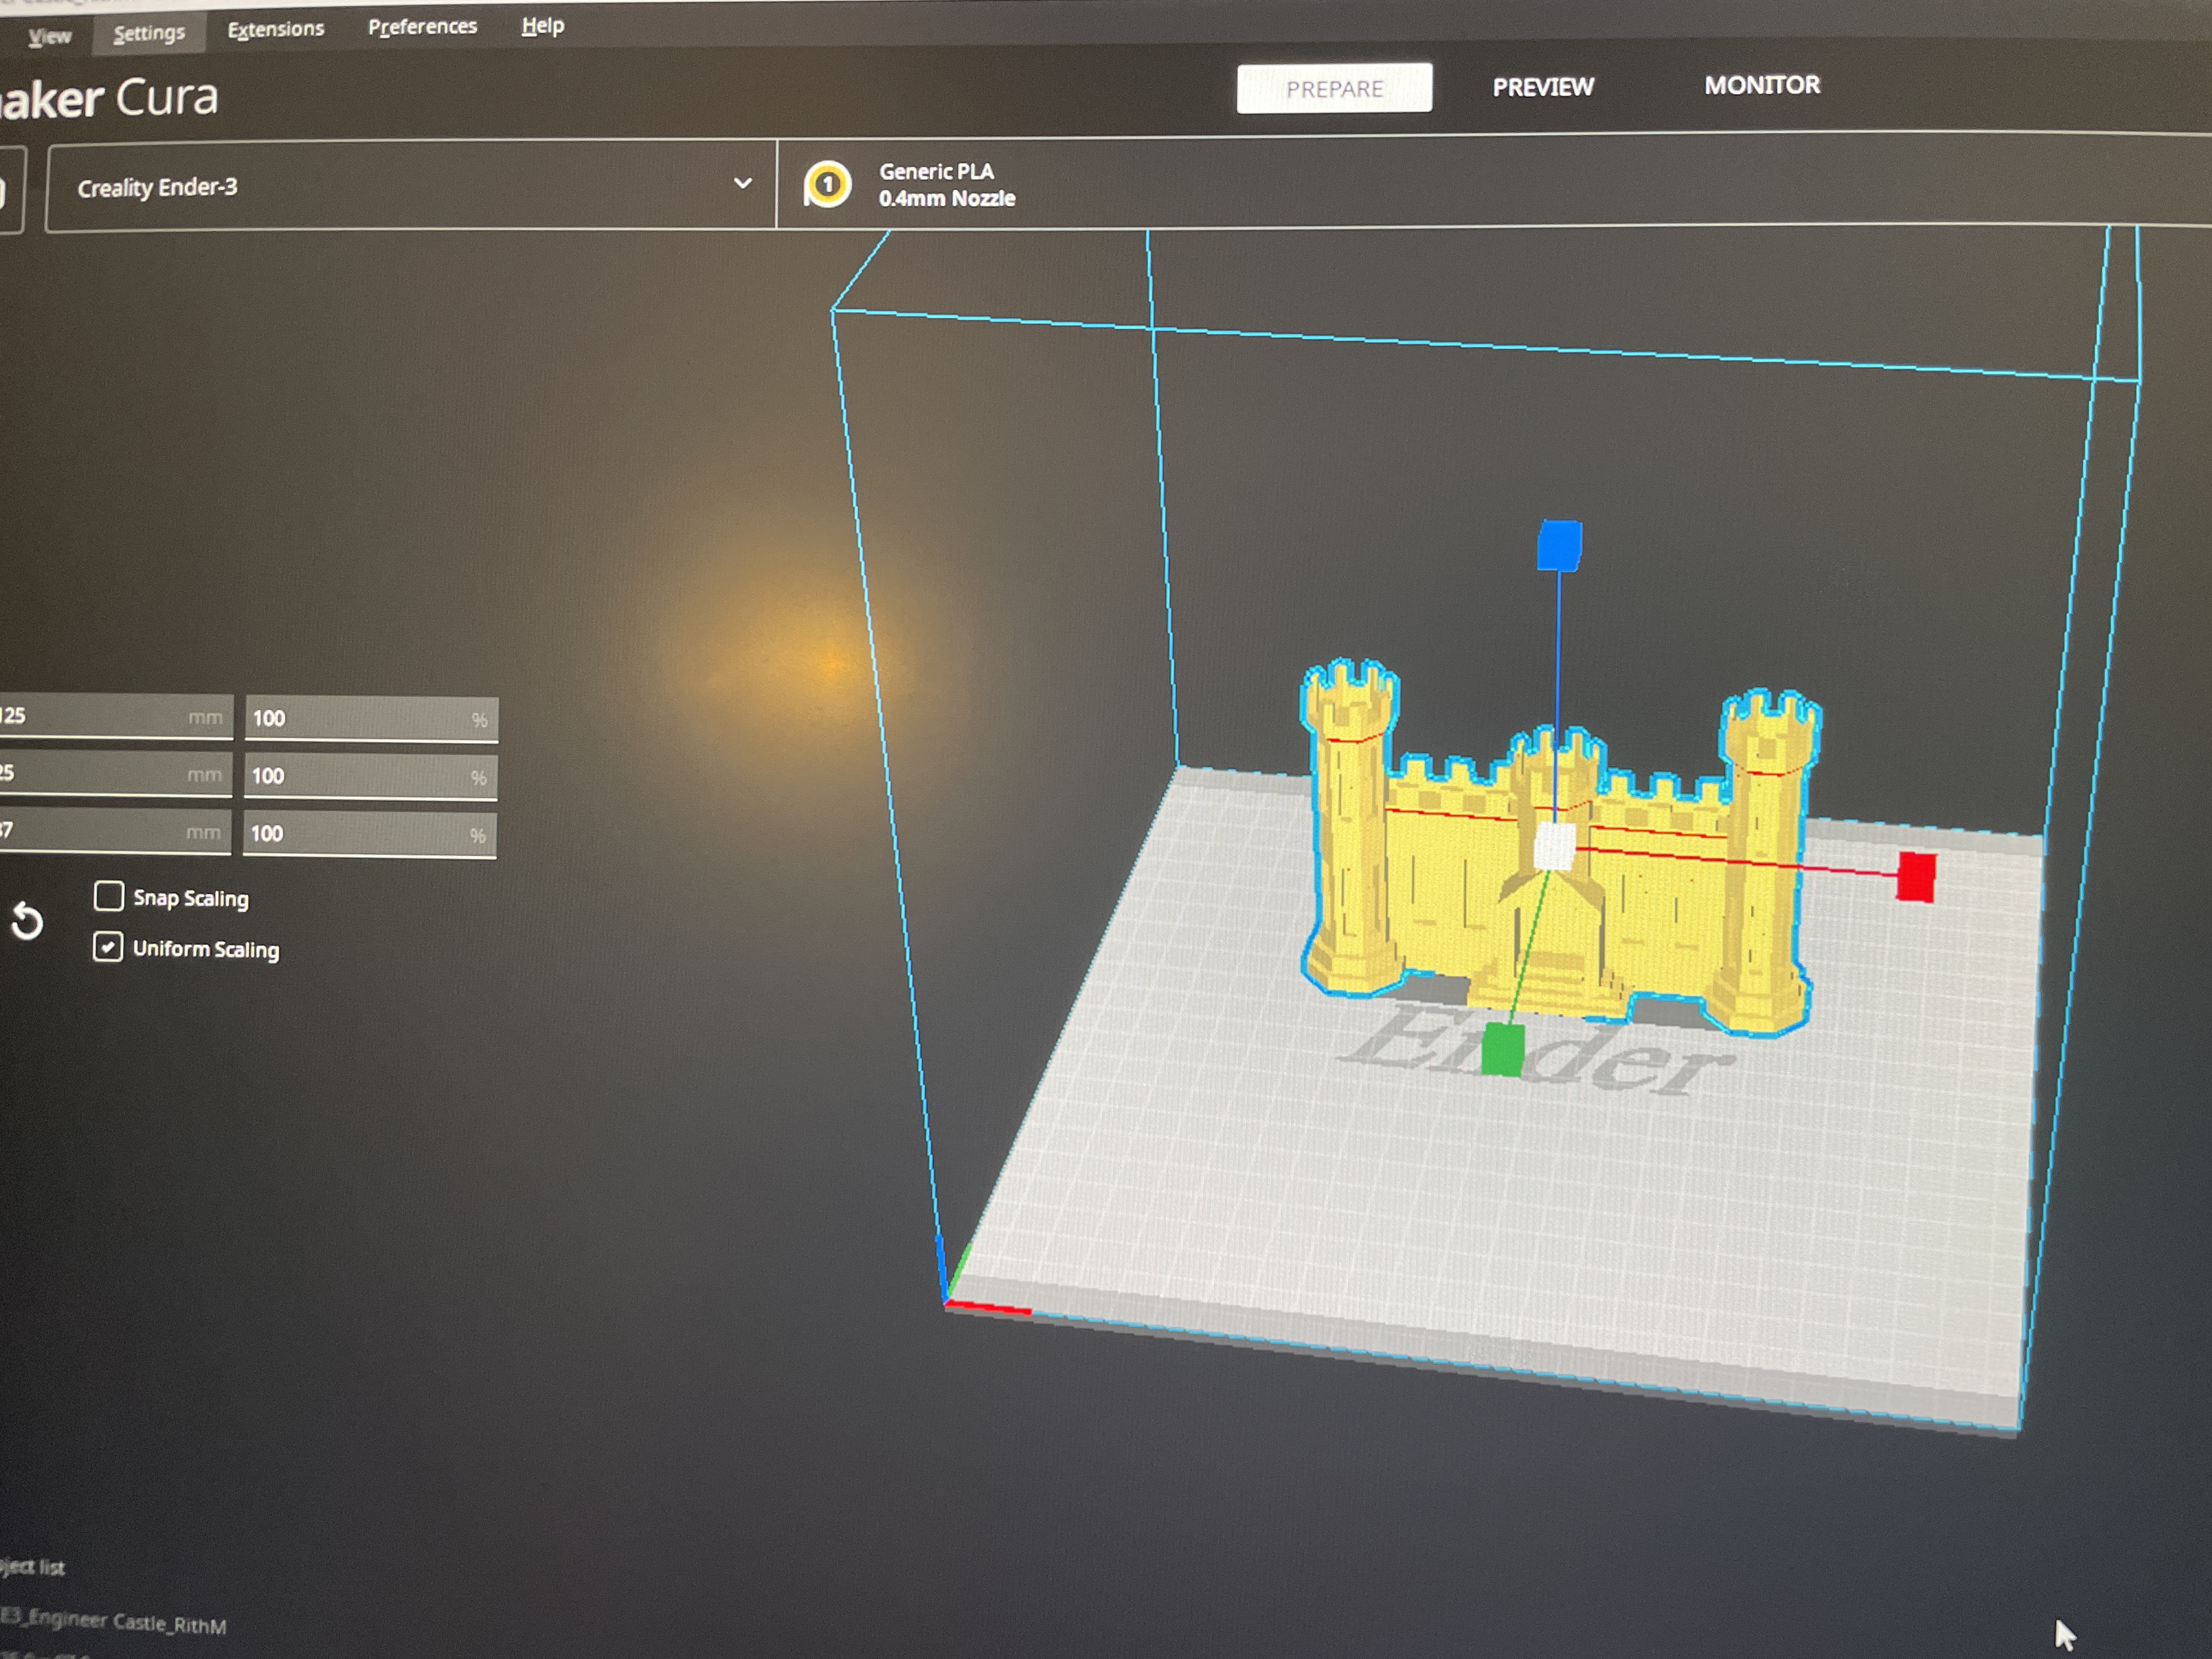Switch to the PREPARE stage
Viewport: 2212px width, 1659px height.
pyautogui.click(x=1334, y=88)
